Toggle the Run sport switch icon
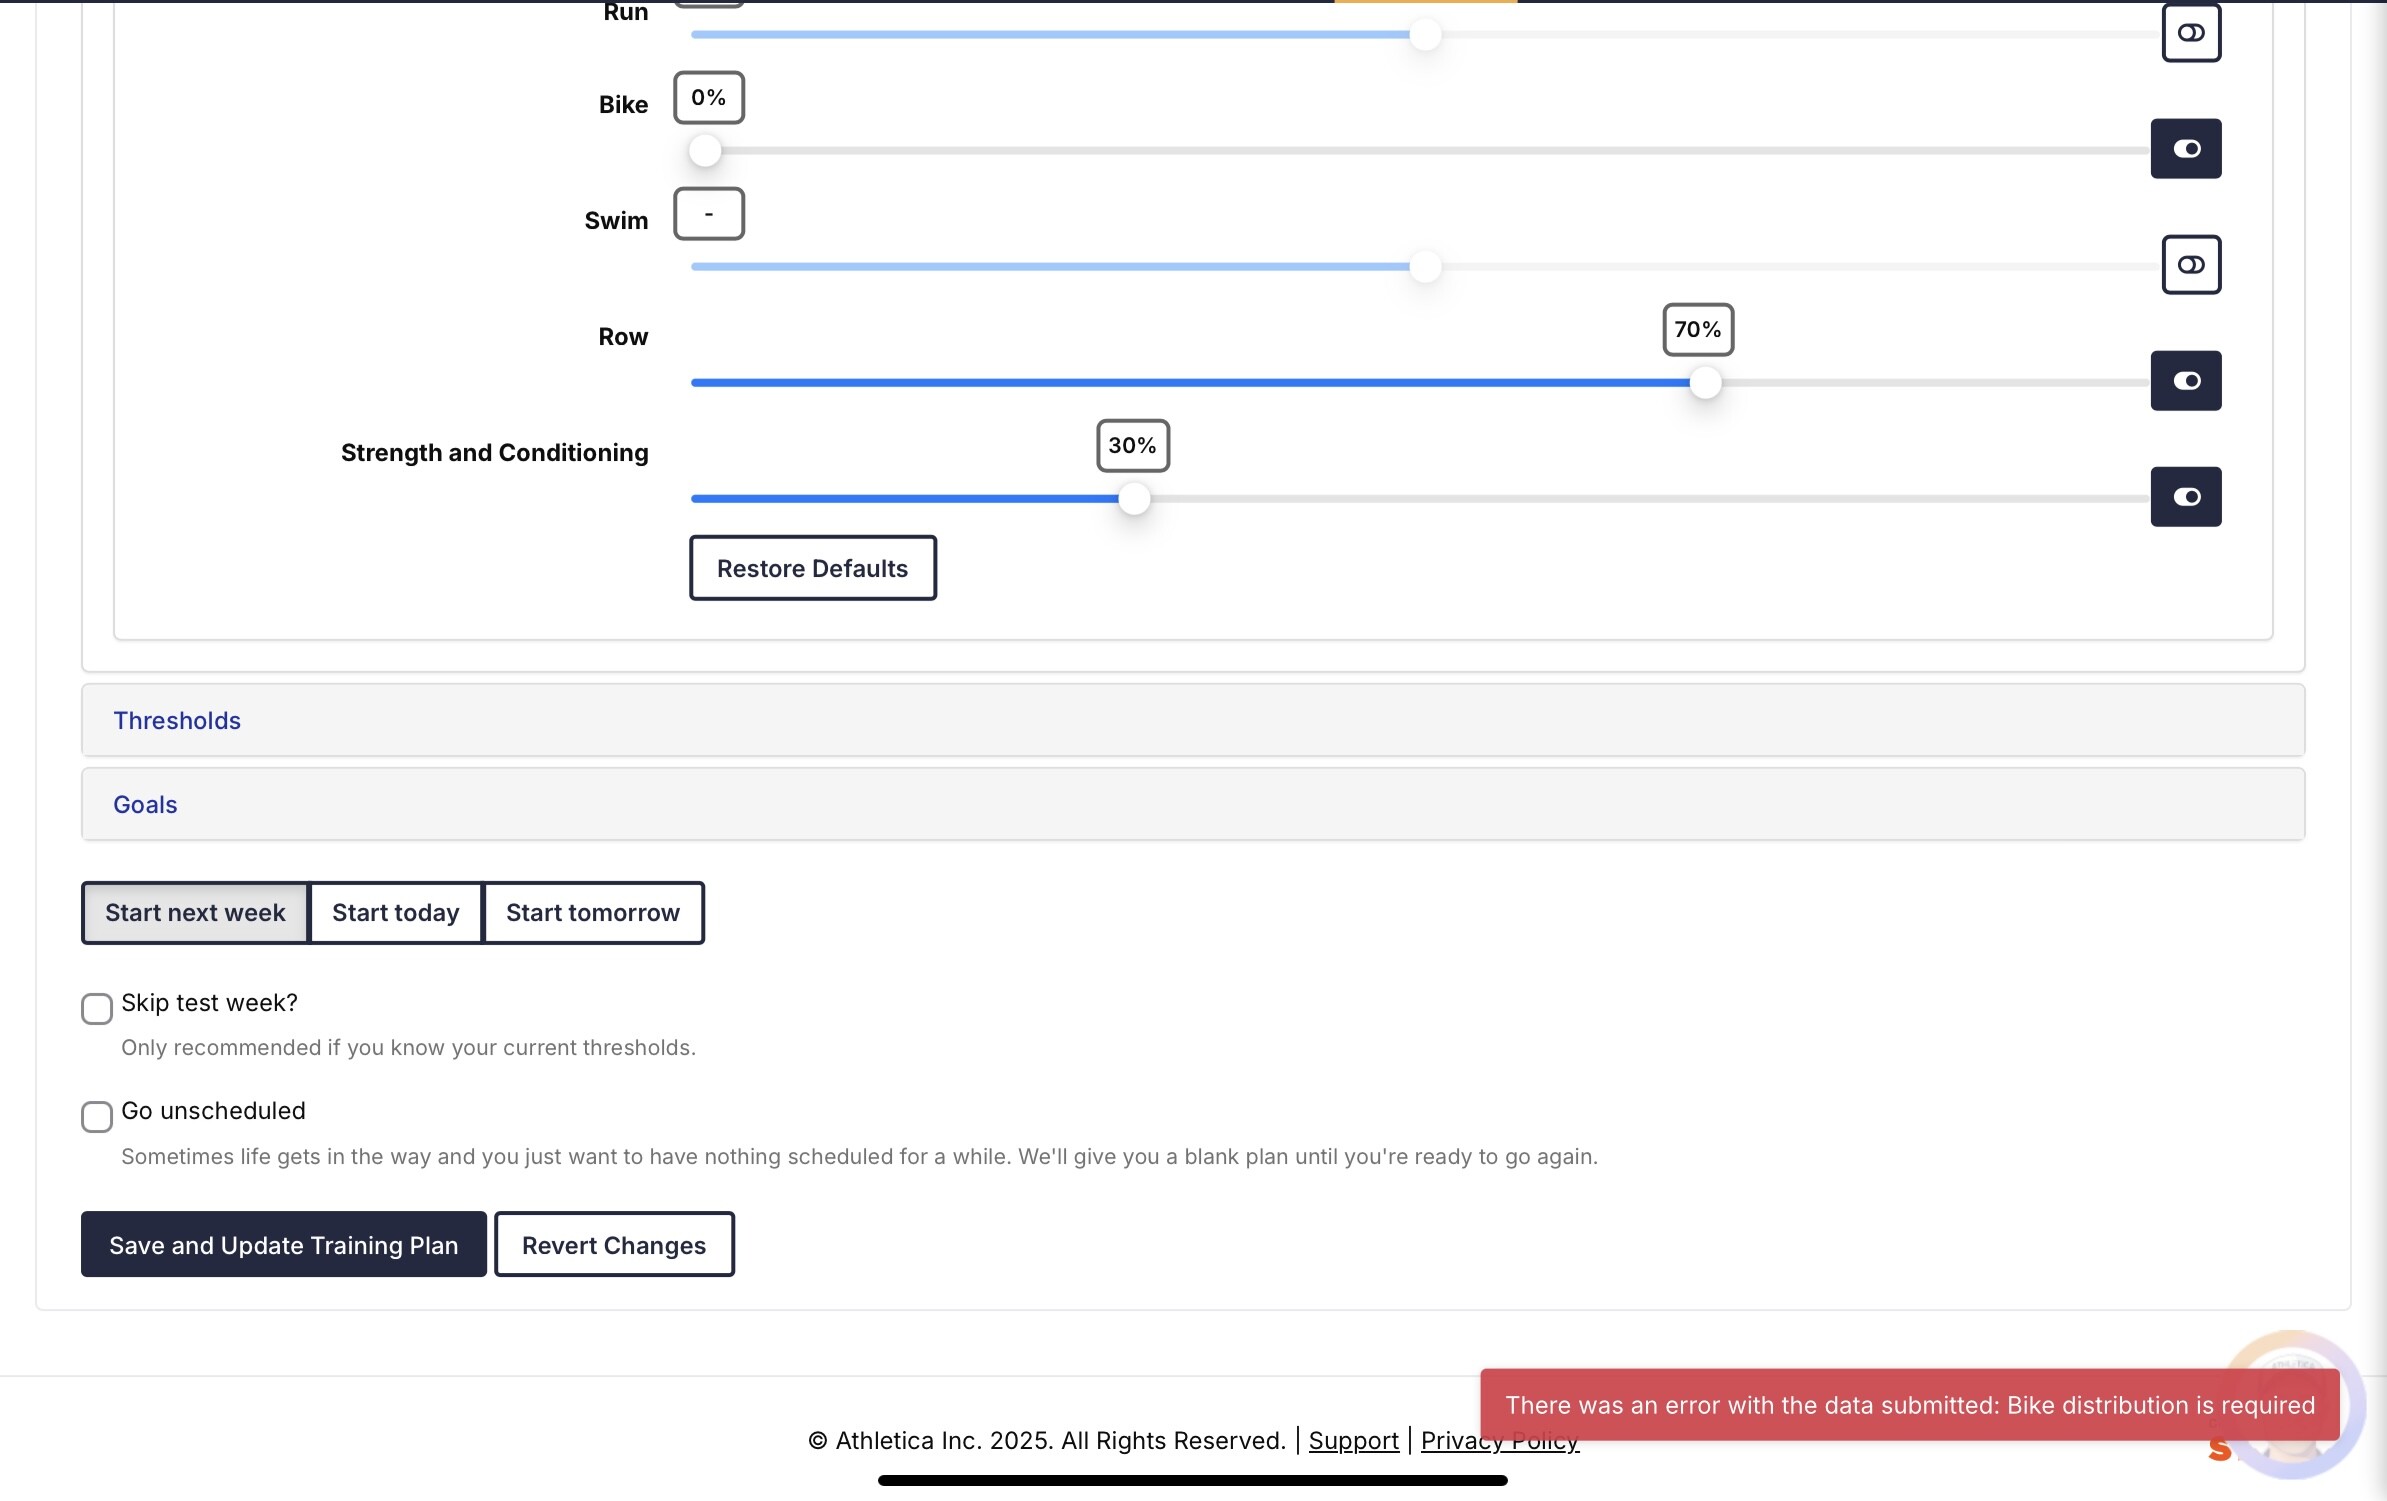 point(2190,33)
